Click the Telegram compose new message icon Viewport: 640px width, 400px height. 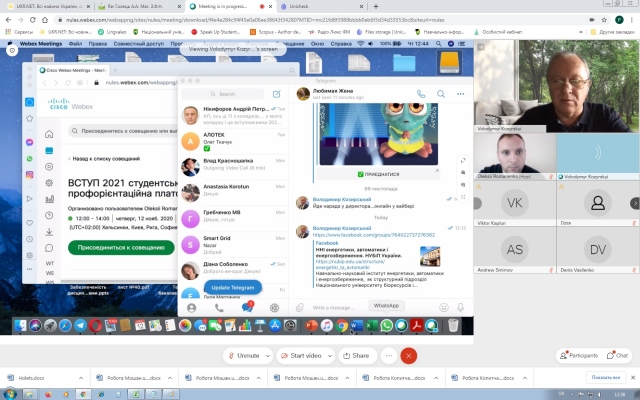(x=277, y=94)
